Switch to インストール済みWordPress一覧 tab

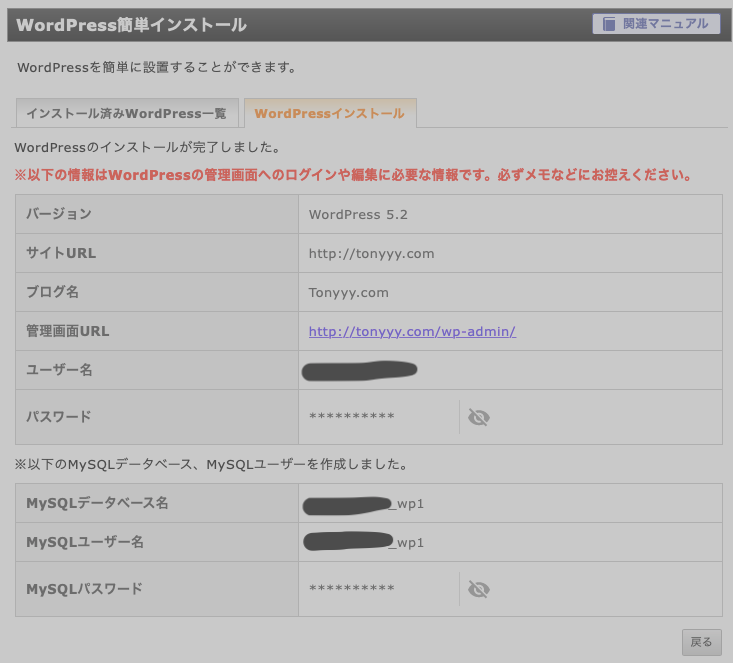[127, 113]
